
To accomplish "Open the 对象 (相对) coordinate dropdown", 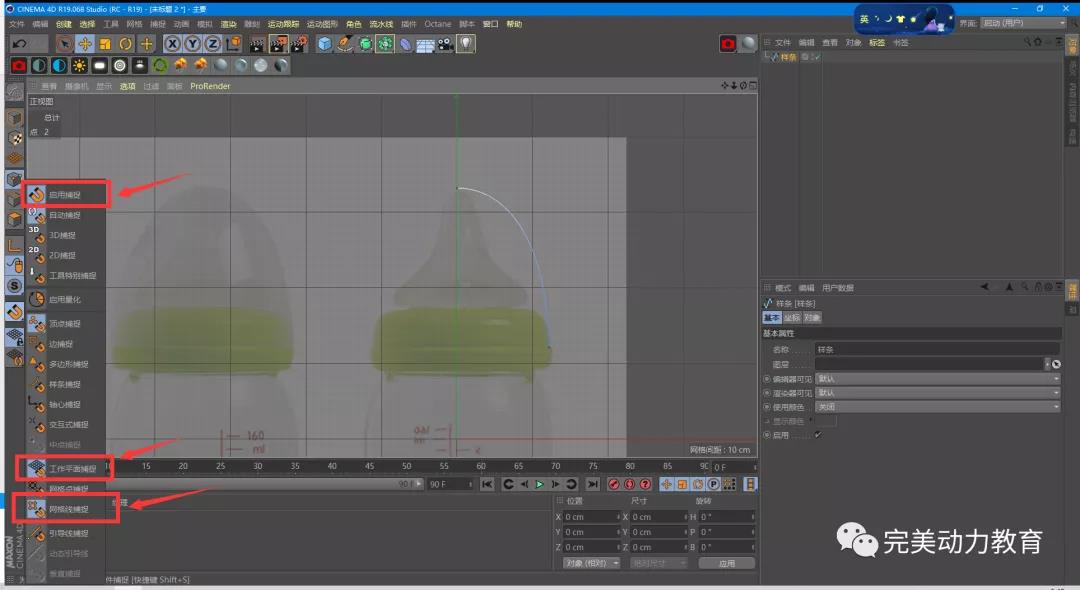I will [593, 563].
